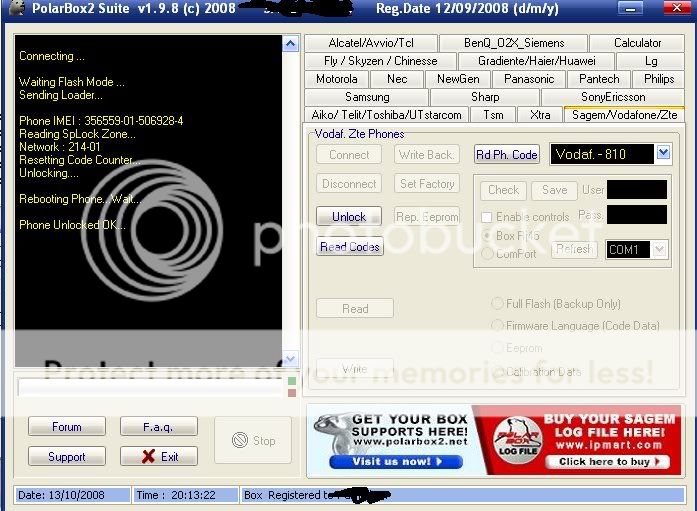Open the Tsm tab

click(493, 115)
